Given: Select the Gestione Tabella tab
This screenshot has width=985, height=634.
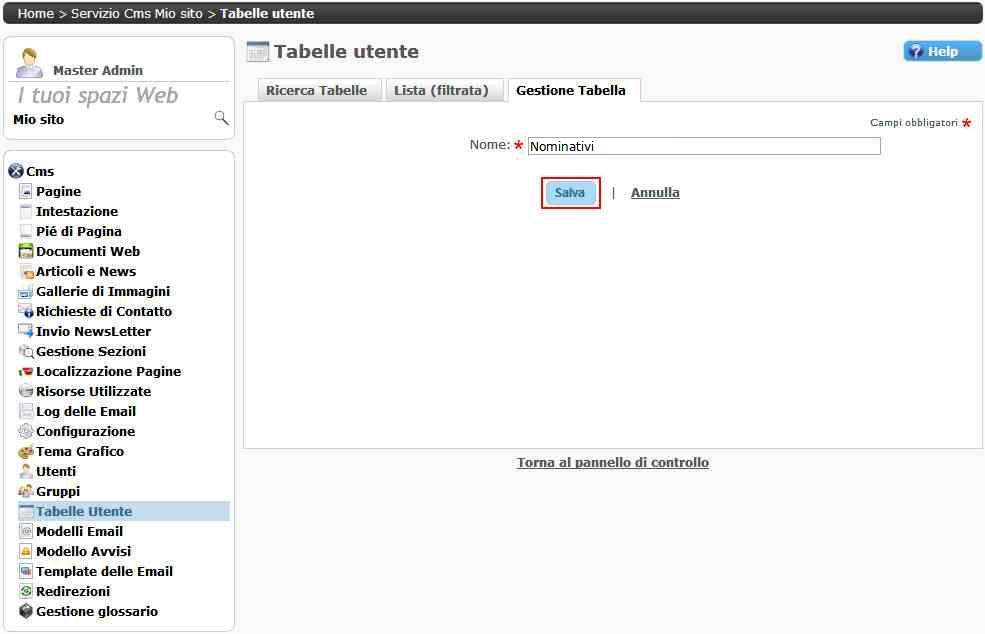Looking at the screenshot, I should pyautogui.click(x=571, y=90).
